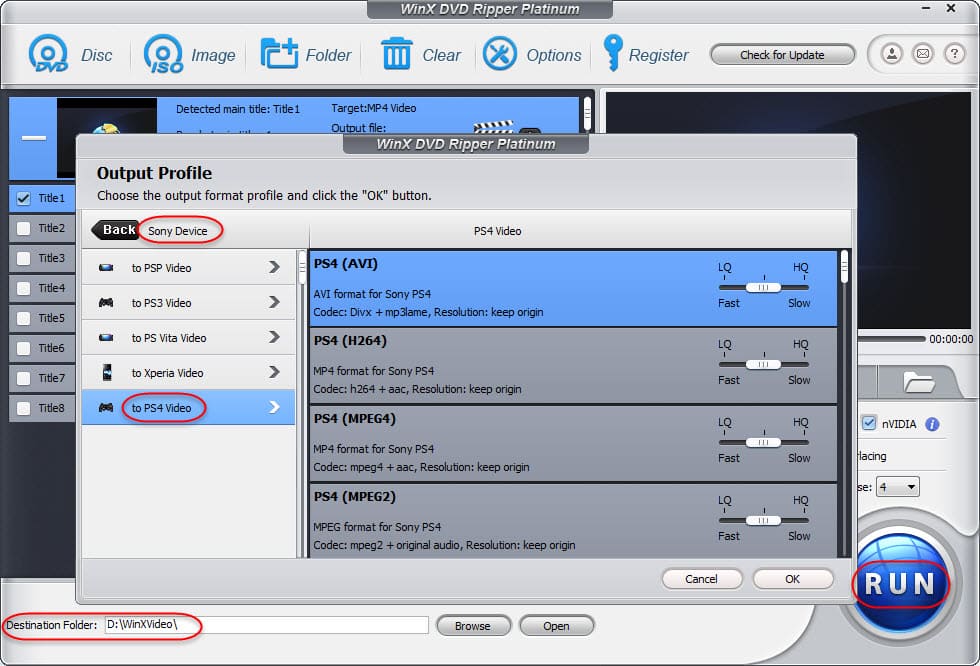
Task: Adjust PS4 (MPEG2) quality slider
Action: [x=764, y=520]
